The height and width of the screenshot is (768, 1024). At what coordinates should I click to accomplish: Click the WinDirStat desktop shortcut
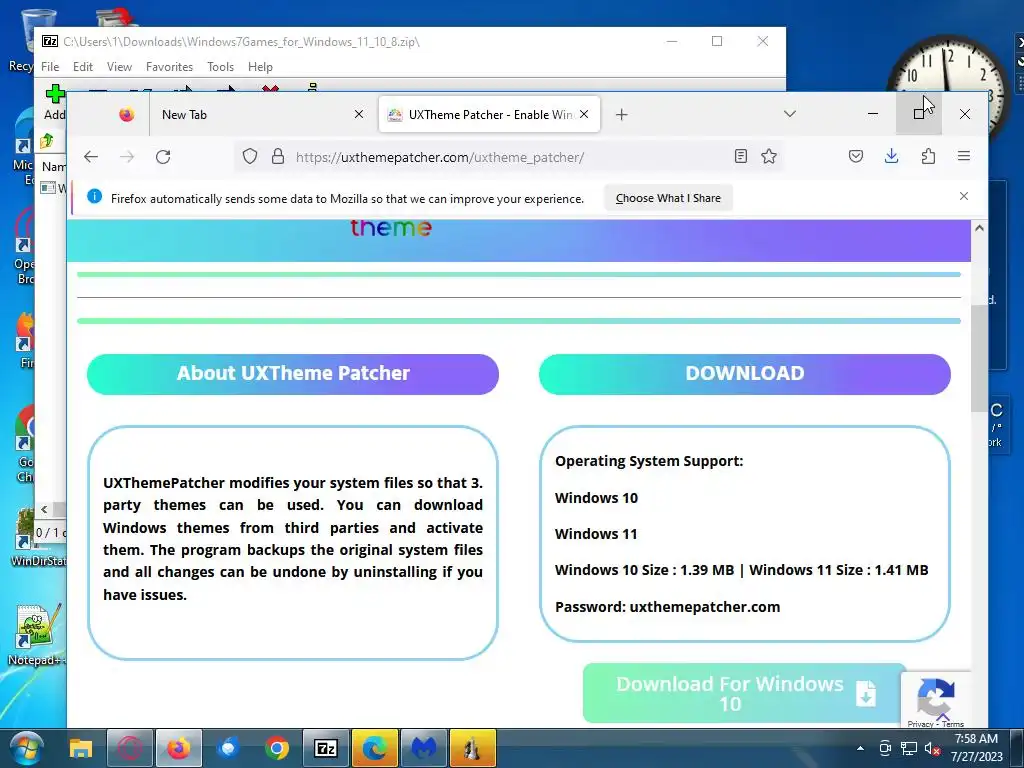[x=36, y=537]
